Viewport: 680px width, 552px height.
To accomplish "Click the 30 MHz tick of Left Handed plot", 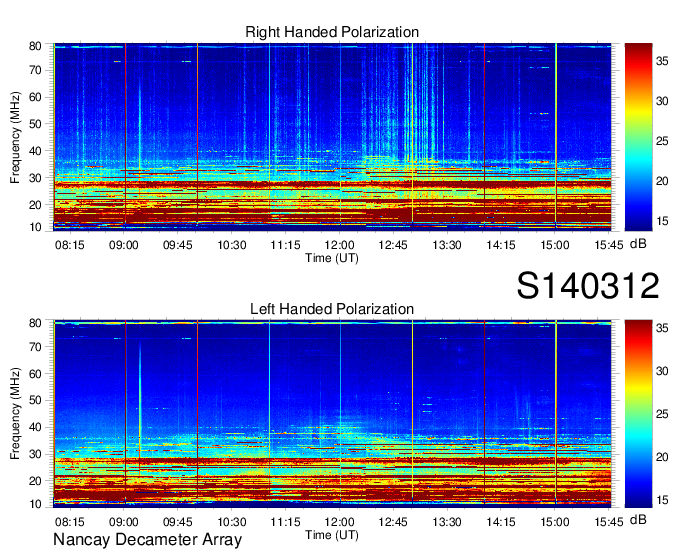I will point(35,454).
